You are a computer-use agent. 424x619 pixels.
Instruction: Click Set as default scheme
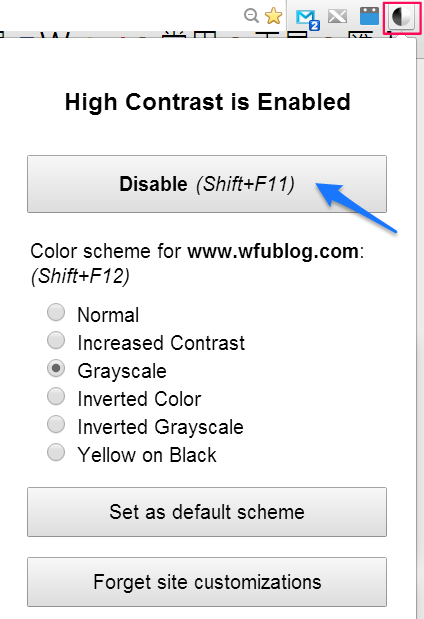point(207,512)
